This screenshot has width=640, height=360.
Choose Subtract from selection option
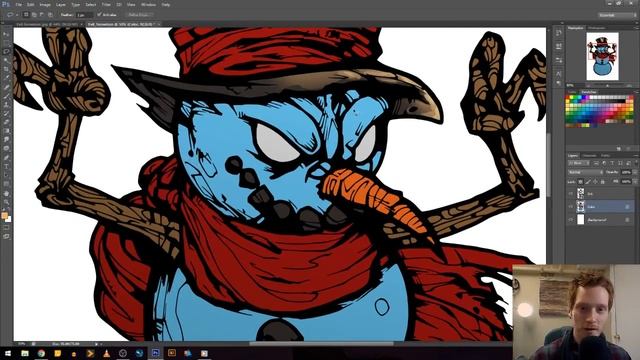(x=42, y=15)
